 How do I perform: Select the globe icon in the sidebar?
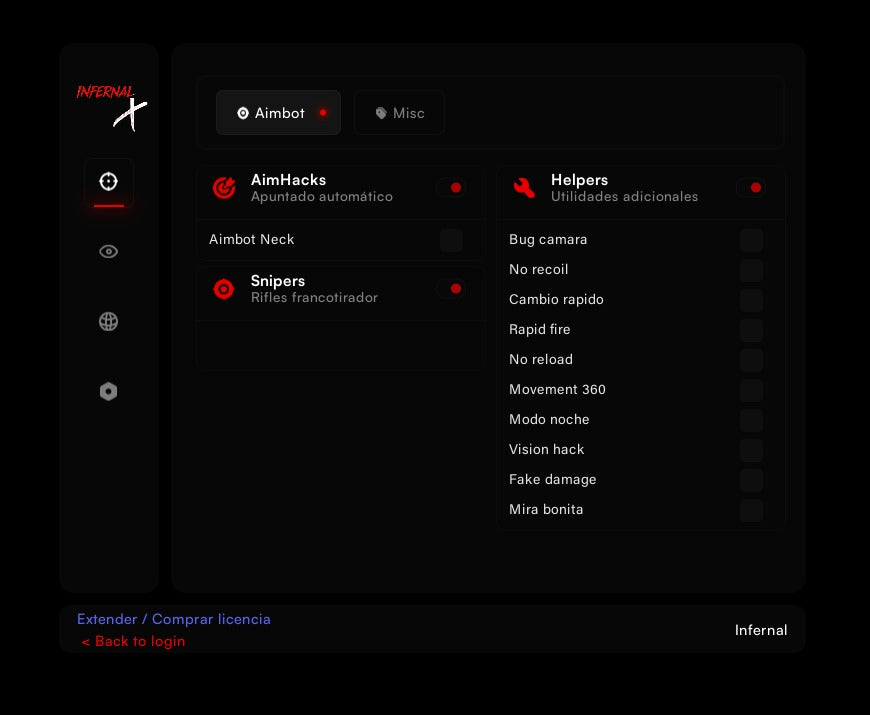tap(109, 321)
